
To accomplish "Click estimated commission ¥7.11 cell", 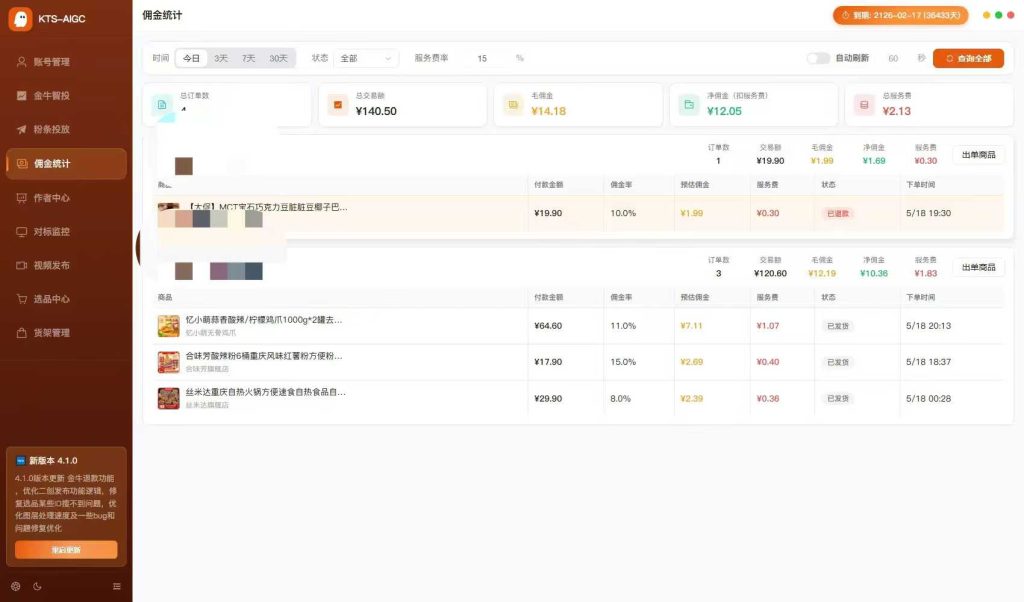I will pos(691,326).
